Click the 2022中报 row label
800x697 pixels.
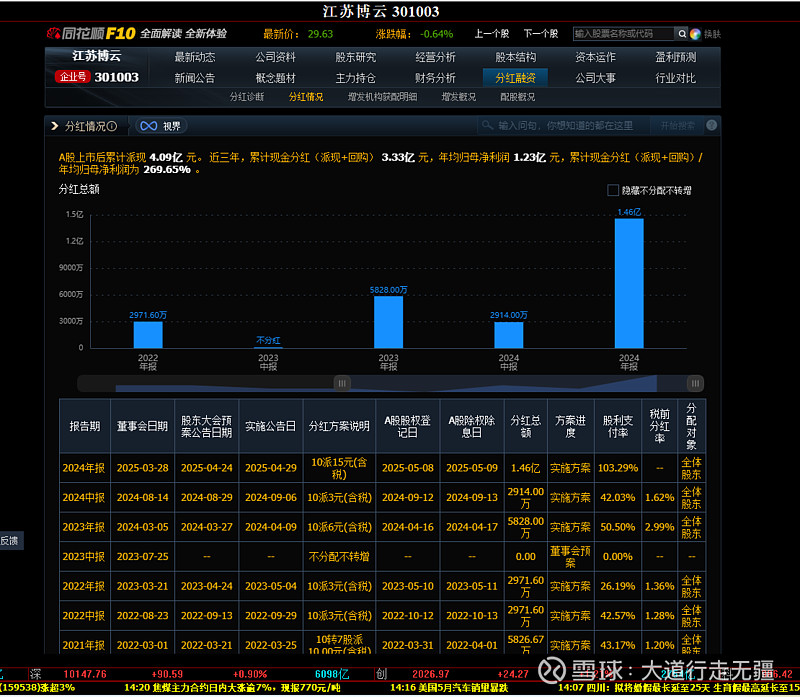[x=84, y=616]
